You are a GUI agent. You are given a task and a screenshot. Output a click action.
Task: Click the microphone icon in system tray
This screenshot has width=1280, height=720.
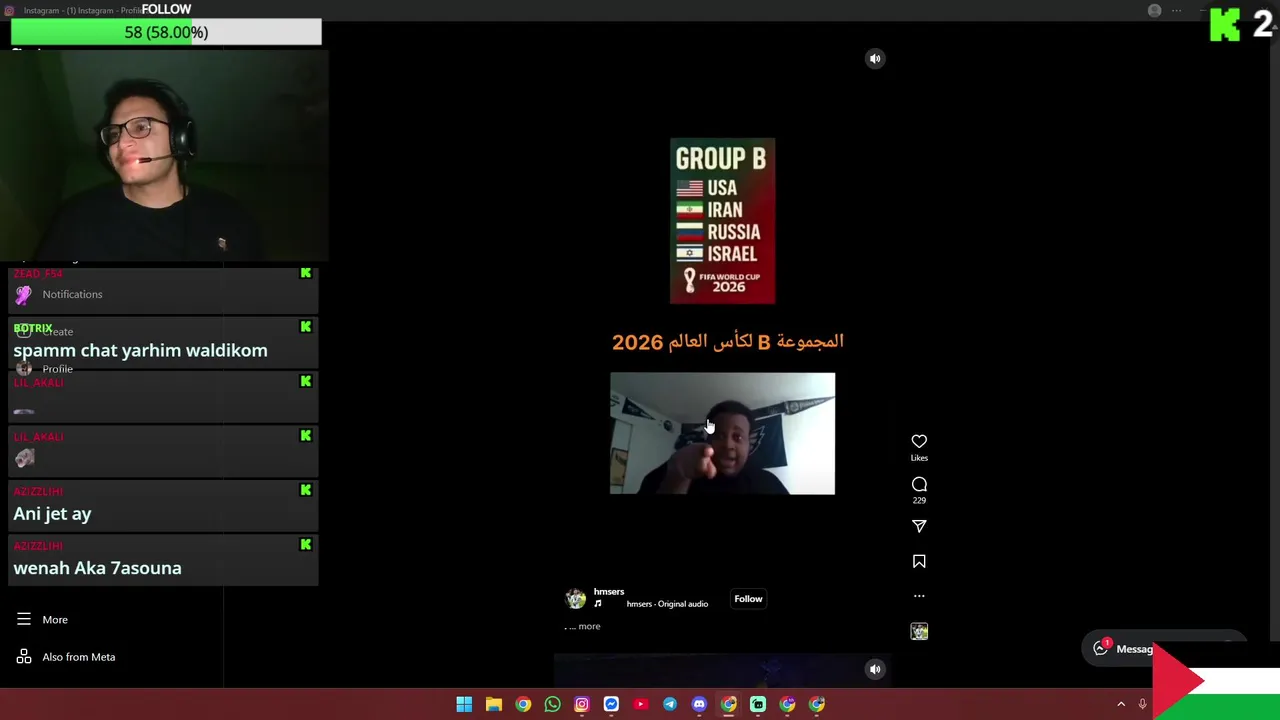[x=1142, y=704]
